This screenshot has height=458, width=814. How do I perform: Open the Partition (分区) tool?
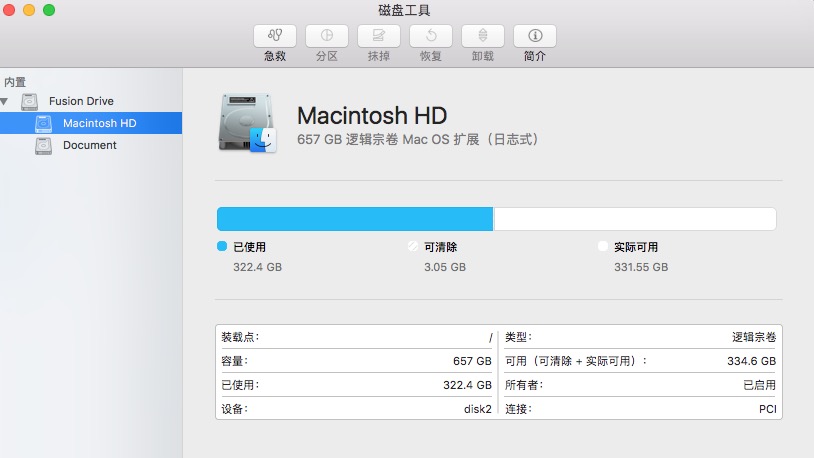click(x=327, y=36)
